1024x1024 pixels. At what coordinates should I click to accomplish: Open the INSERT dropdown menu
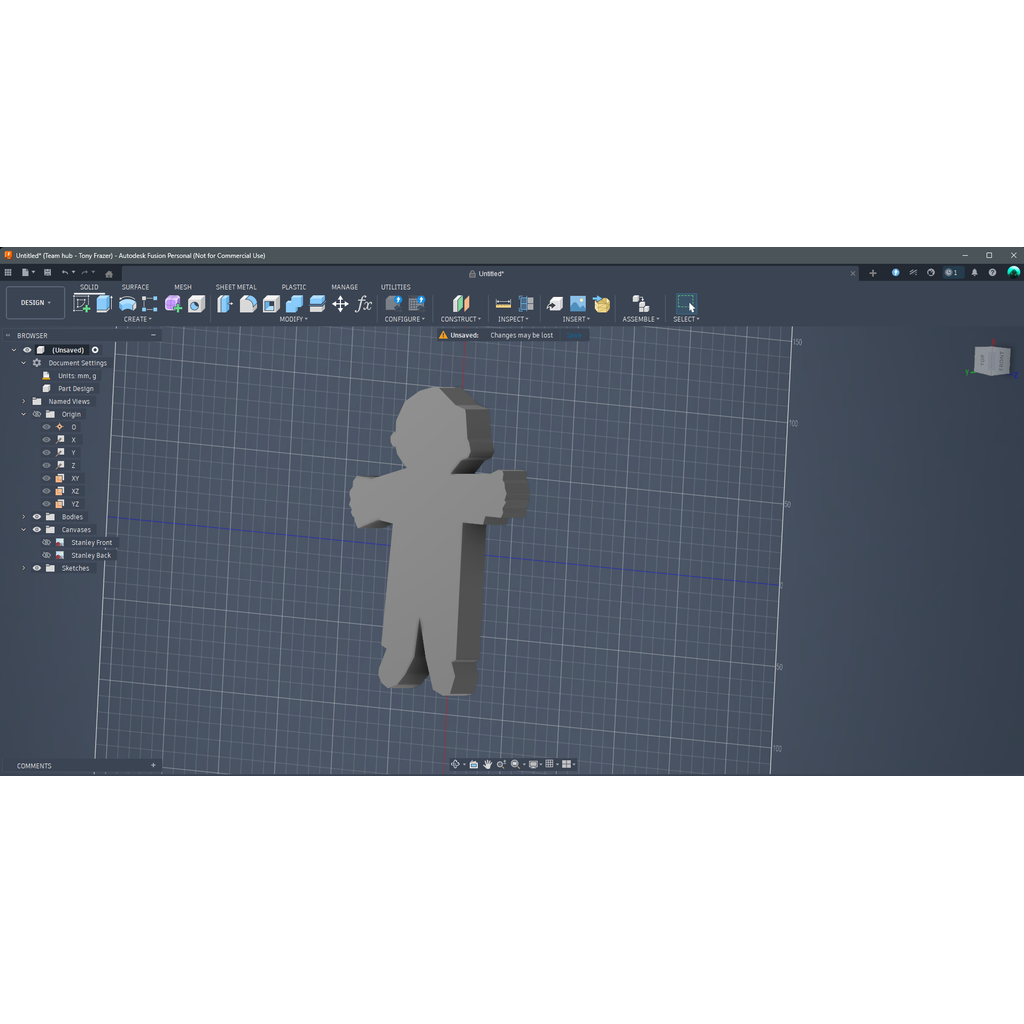[x=576, y=319]
